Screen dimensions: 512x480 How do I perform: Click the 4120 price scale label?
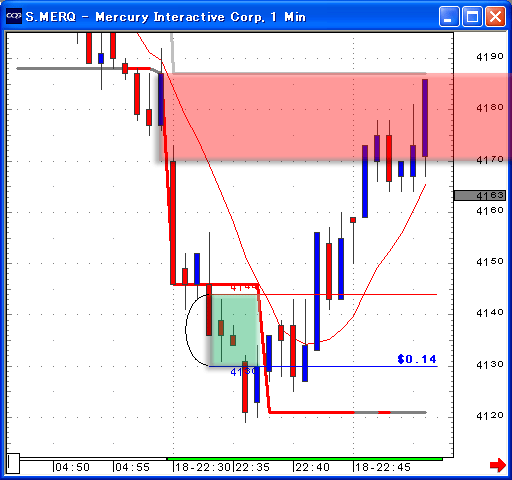click(x=490, y=416)
